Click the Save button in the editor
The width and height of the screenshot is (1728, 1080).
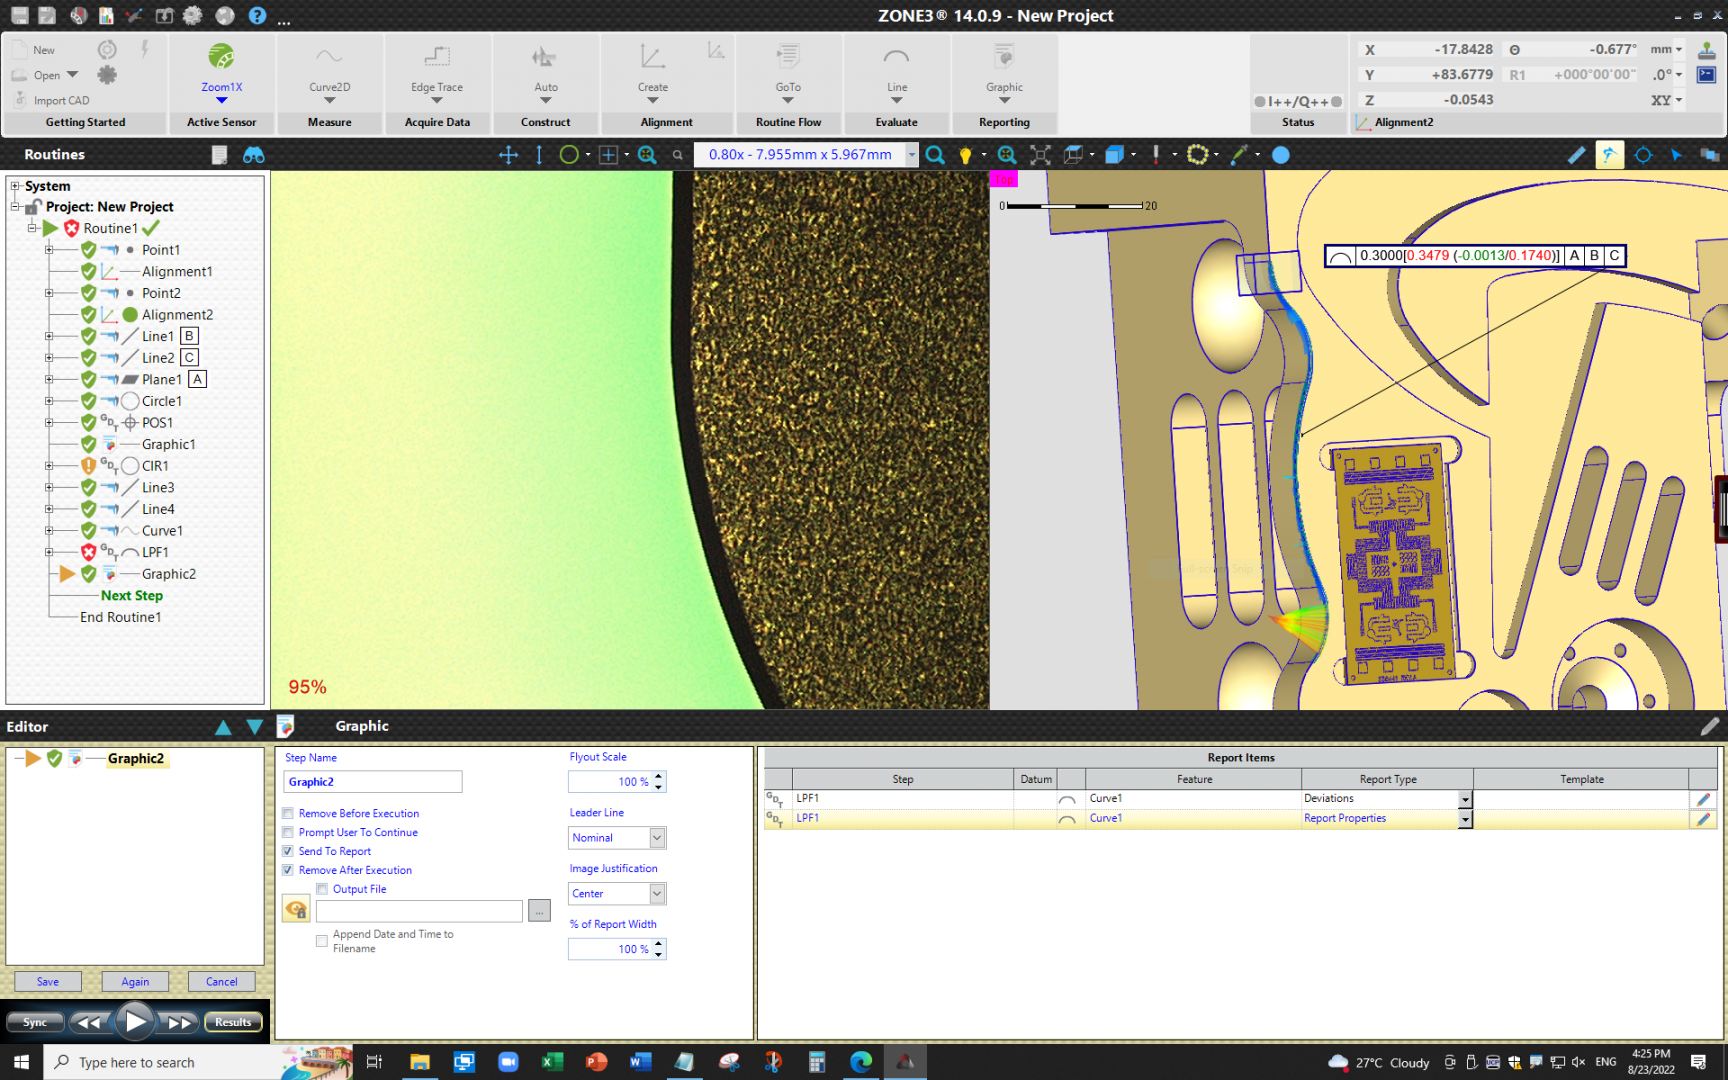46,981
